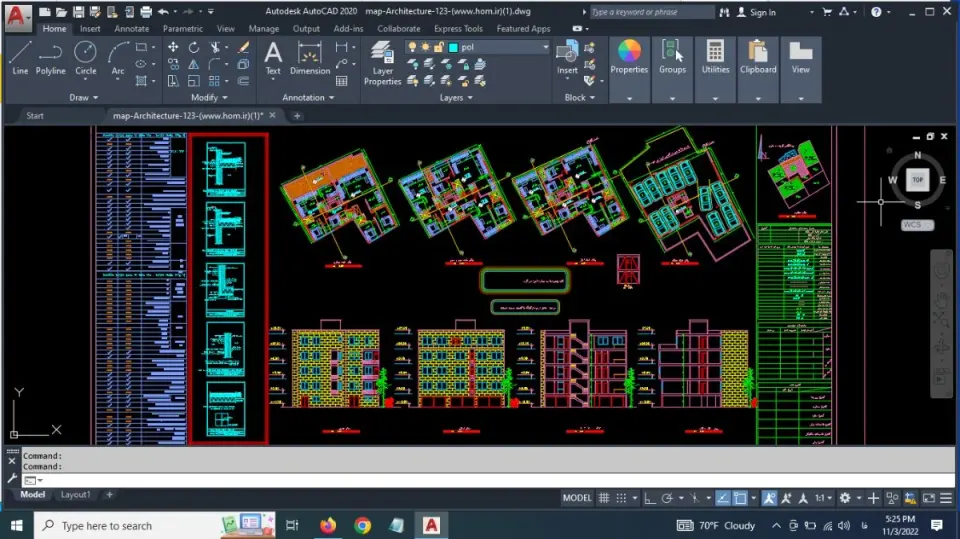
Task: Select the Arc tool
Action: 118,58
